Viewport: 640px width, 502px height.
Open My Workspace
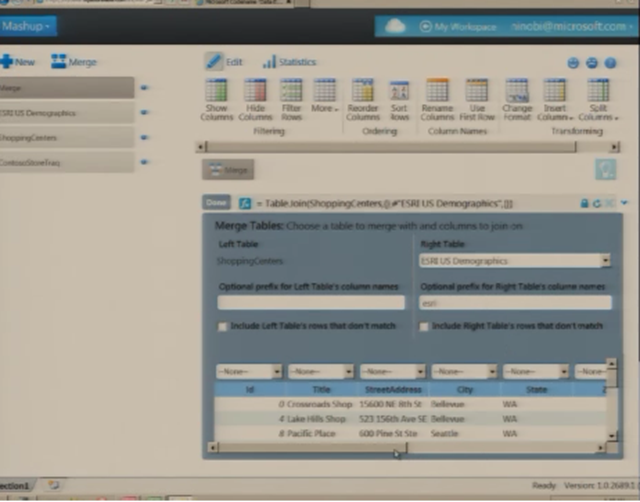coord(458,27)
